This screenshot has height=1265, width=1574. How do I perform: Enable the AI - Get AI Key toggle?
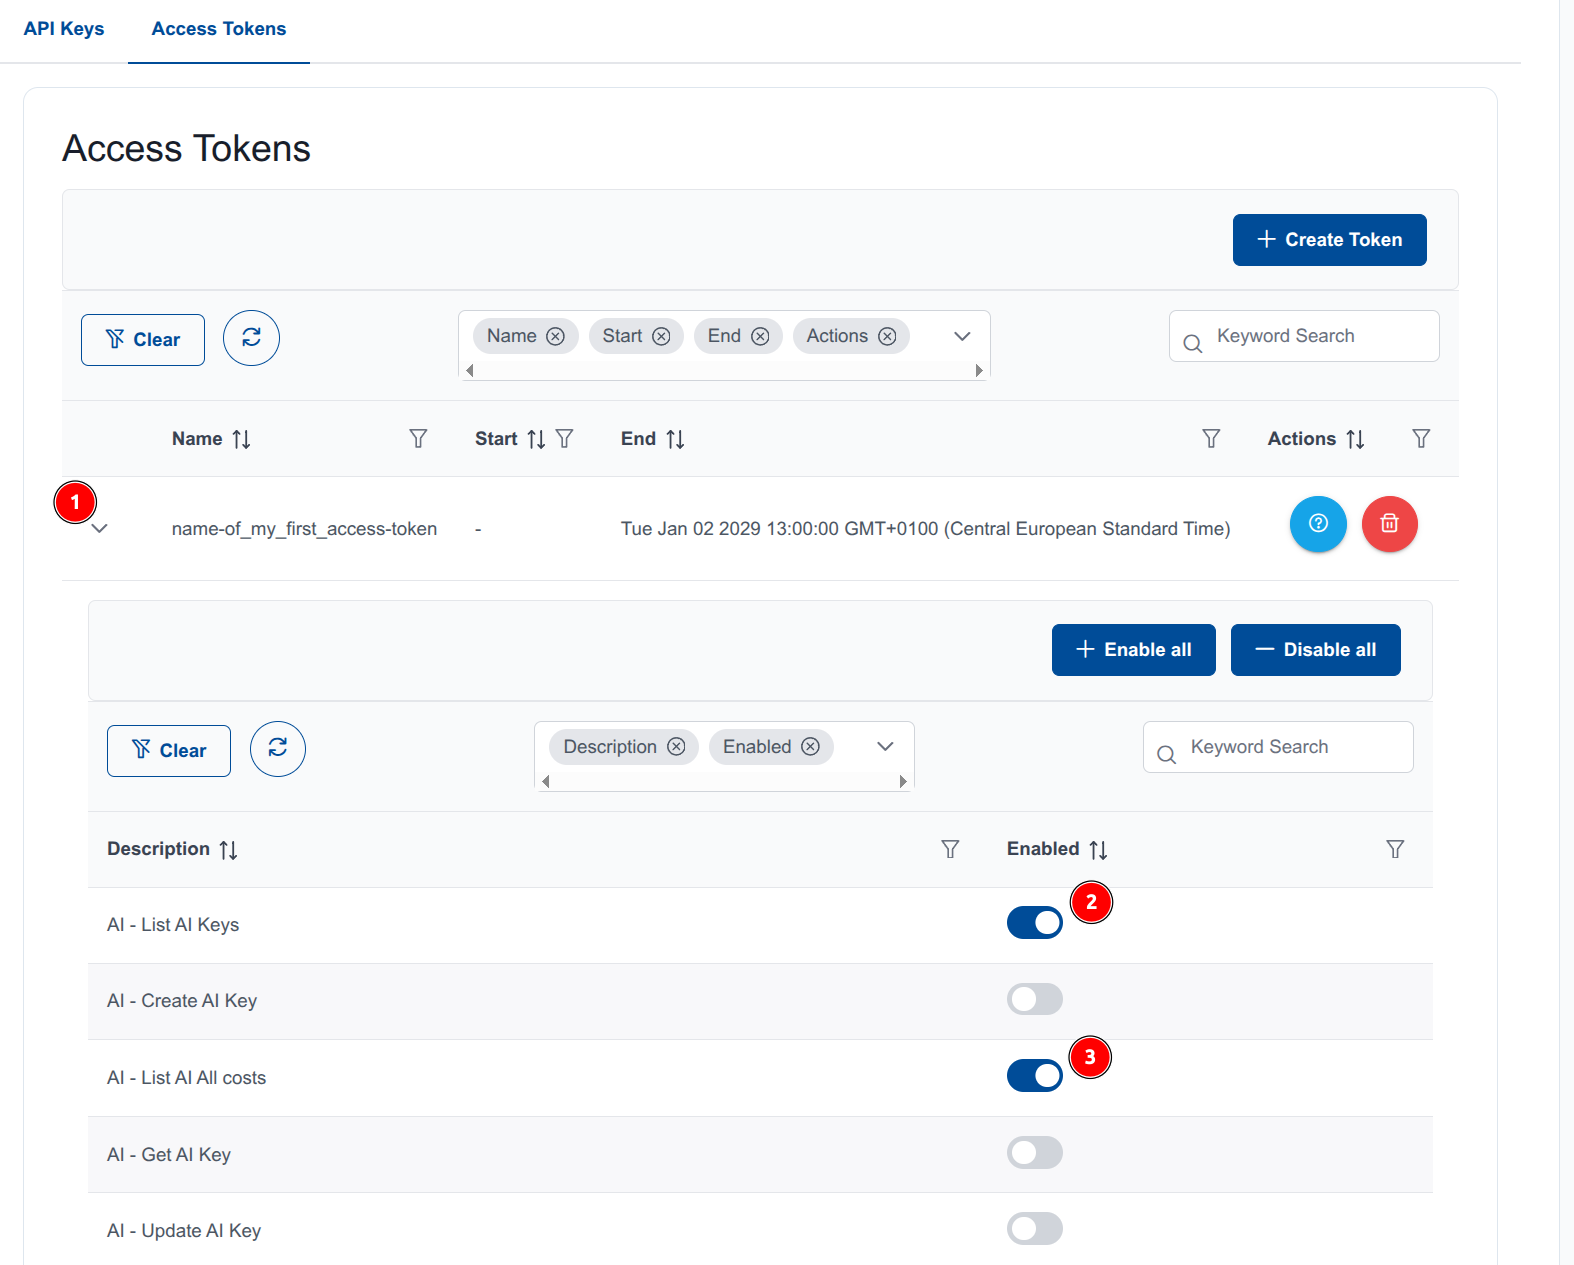[1035, 1153]
